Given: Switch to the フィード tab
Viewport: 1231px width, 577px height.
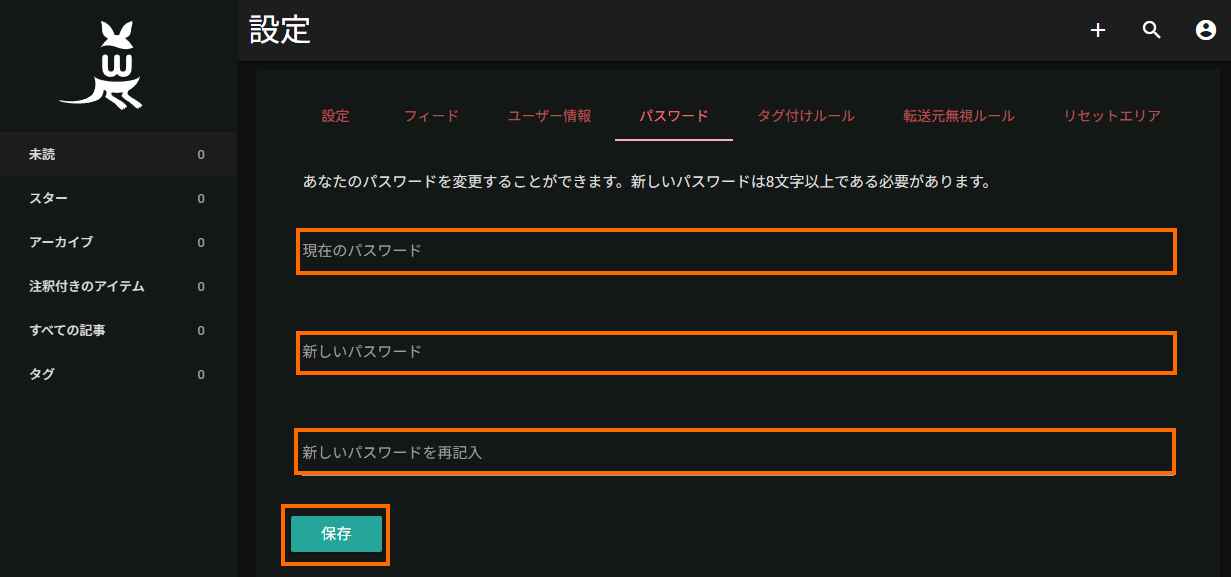Looking at the screenshot, I should 431,116.
